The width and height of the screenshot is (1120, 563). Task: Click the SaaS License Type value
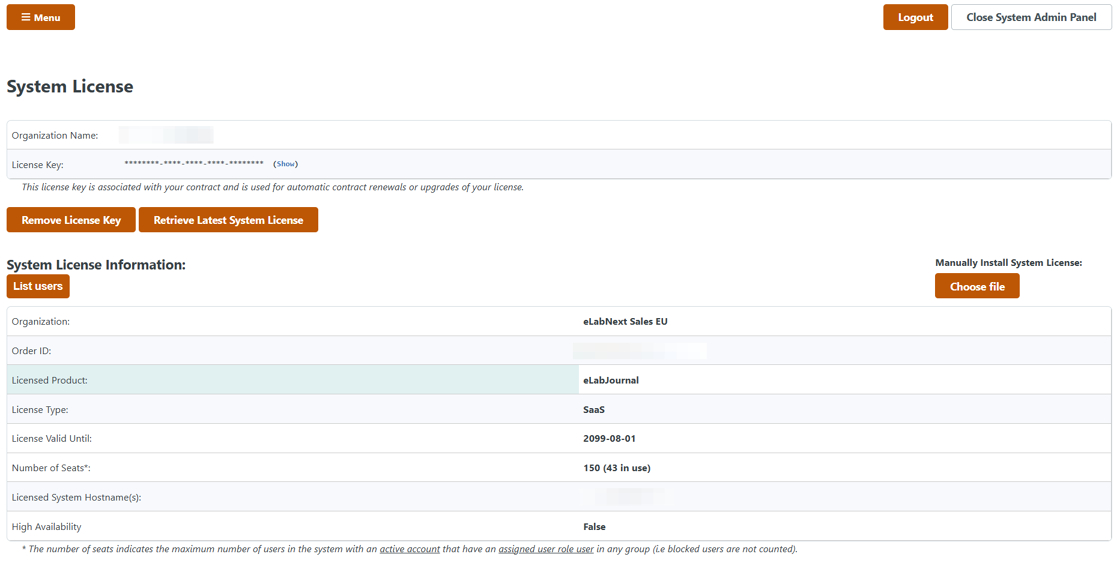(x=594, y=410)
